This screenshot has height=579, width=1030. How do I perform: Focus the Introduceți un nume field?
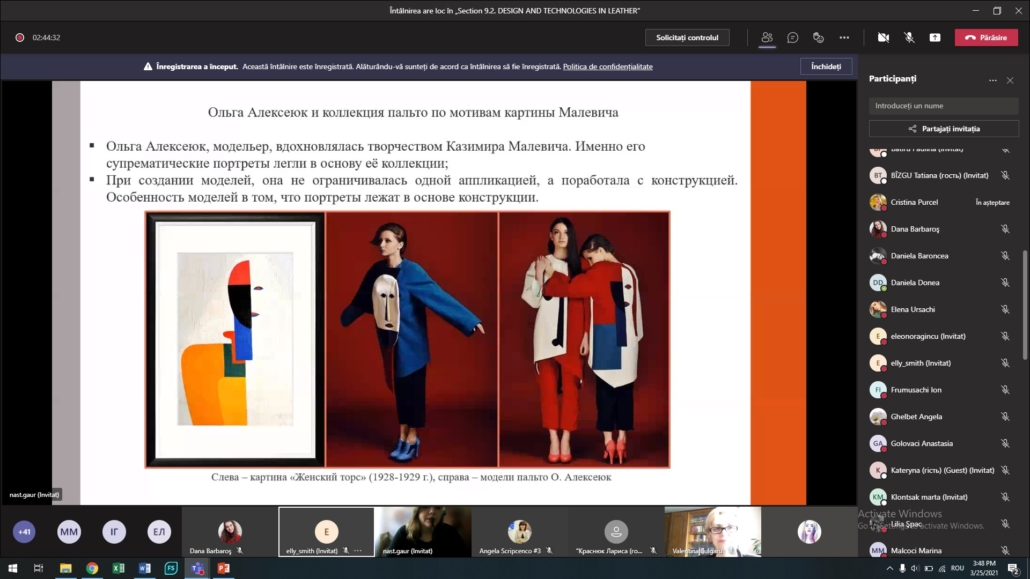click(x=943, y=106)
